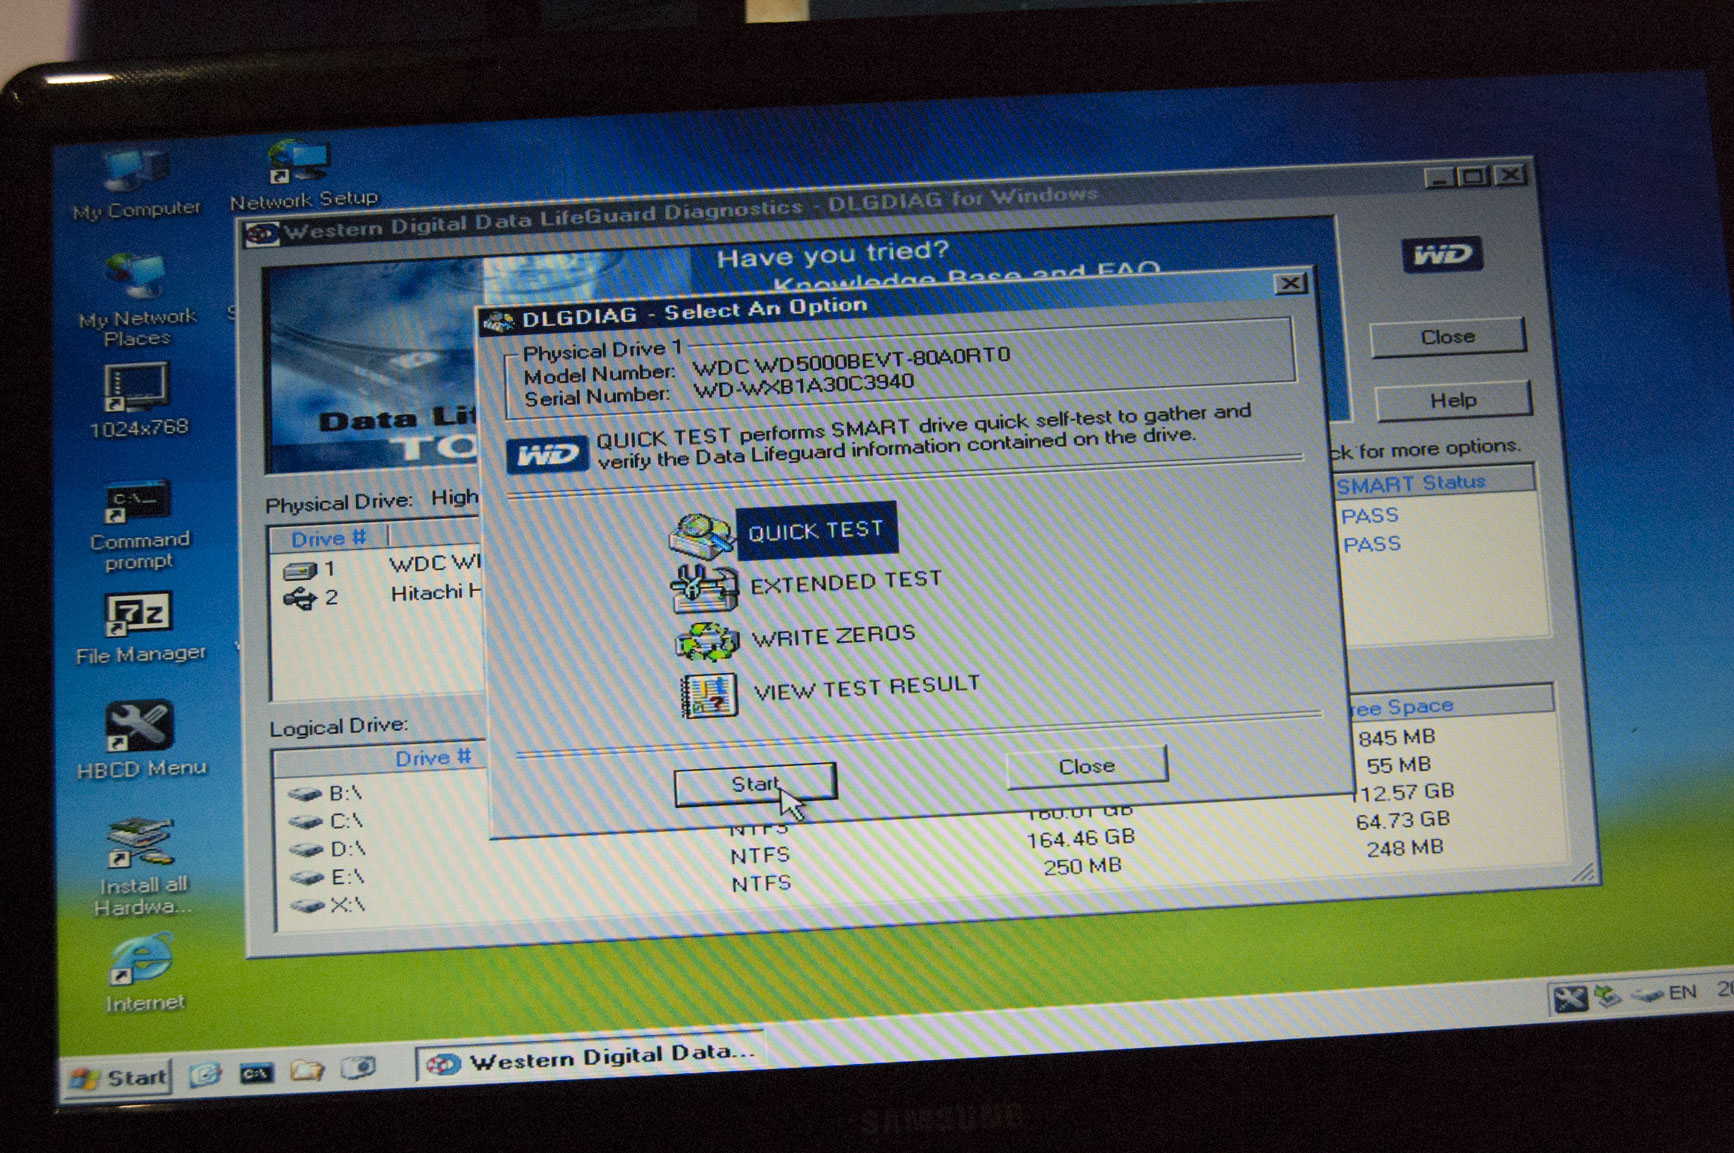Viewport: 1734px width, 1153px height.
Task: Click the Help button
Action: [x=1452, y=400]
